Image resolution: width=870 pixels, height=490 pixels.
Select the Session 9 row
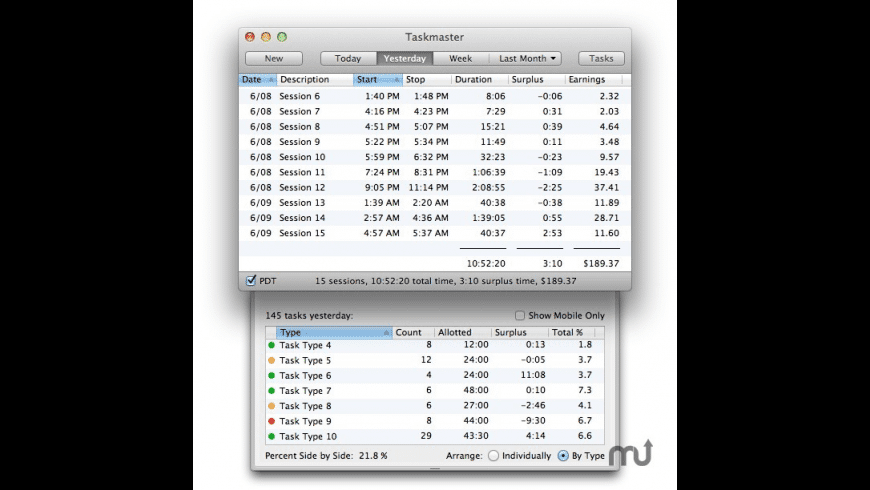(x=434, y=142)
